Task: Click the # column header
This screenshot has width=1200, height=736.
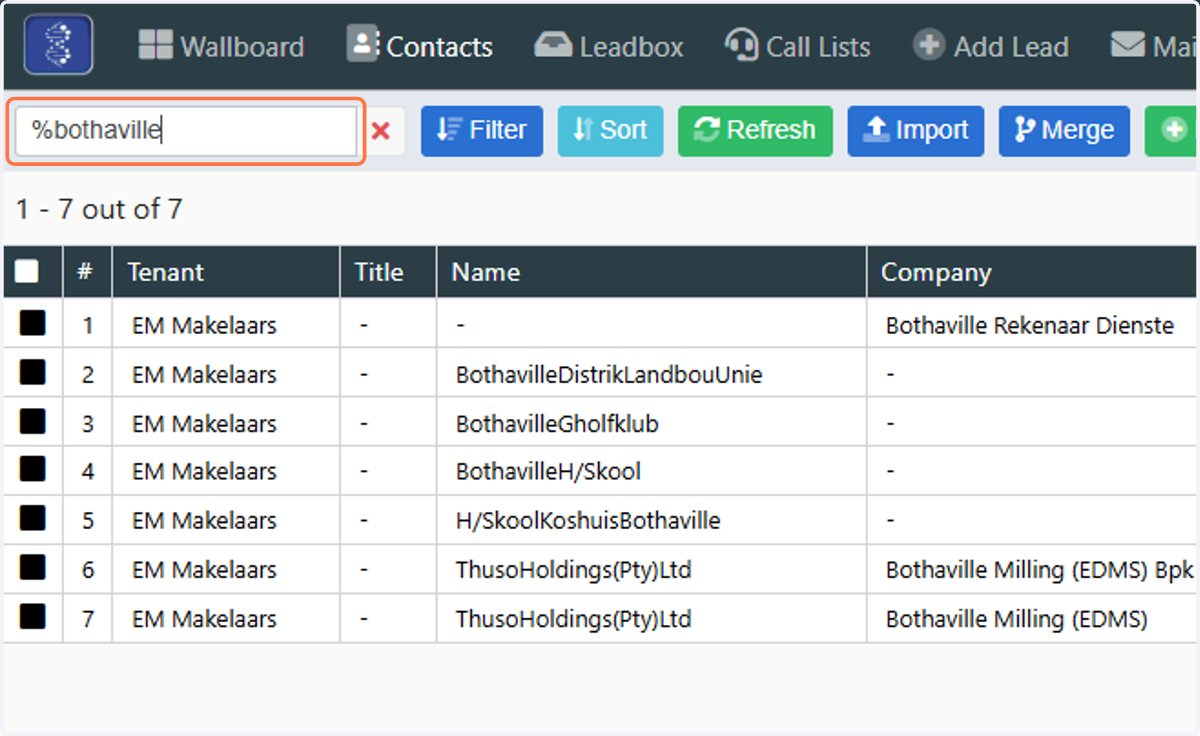Action: click(x=87, y=272)
